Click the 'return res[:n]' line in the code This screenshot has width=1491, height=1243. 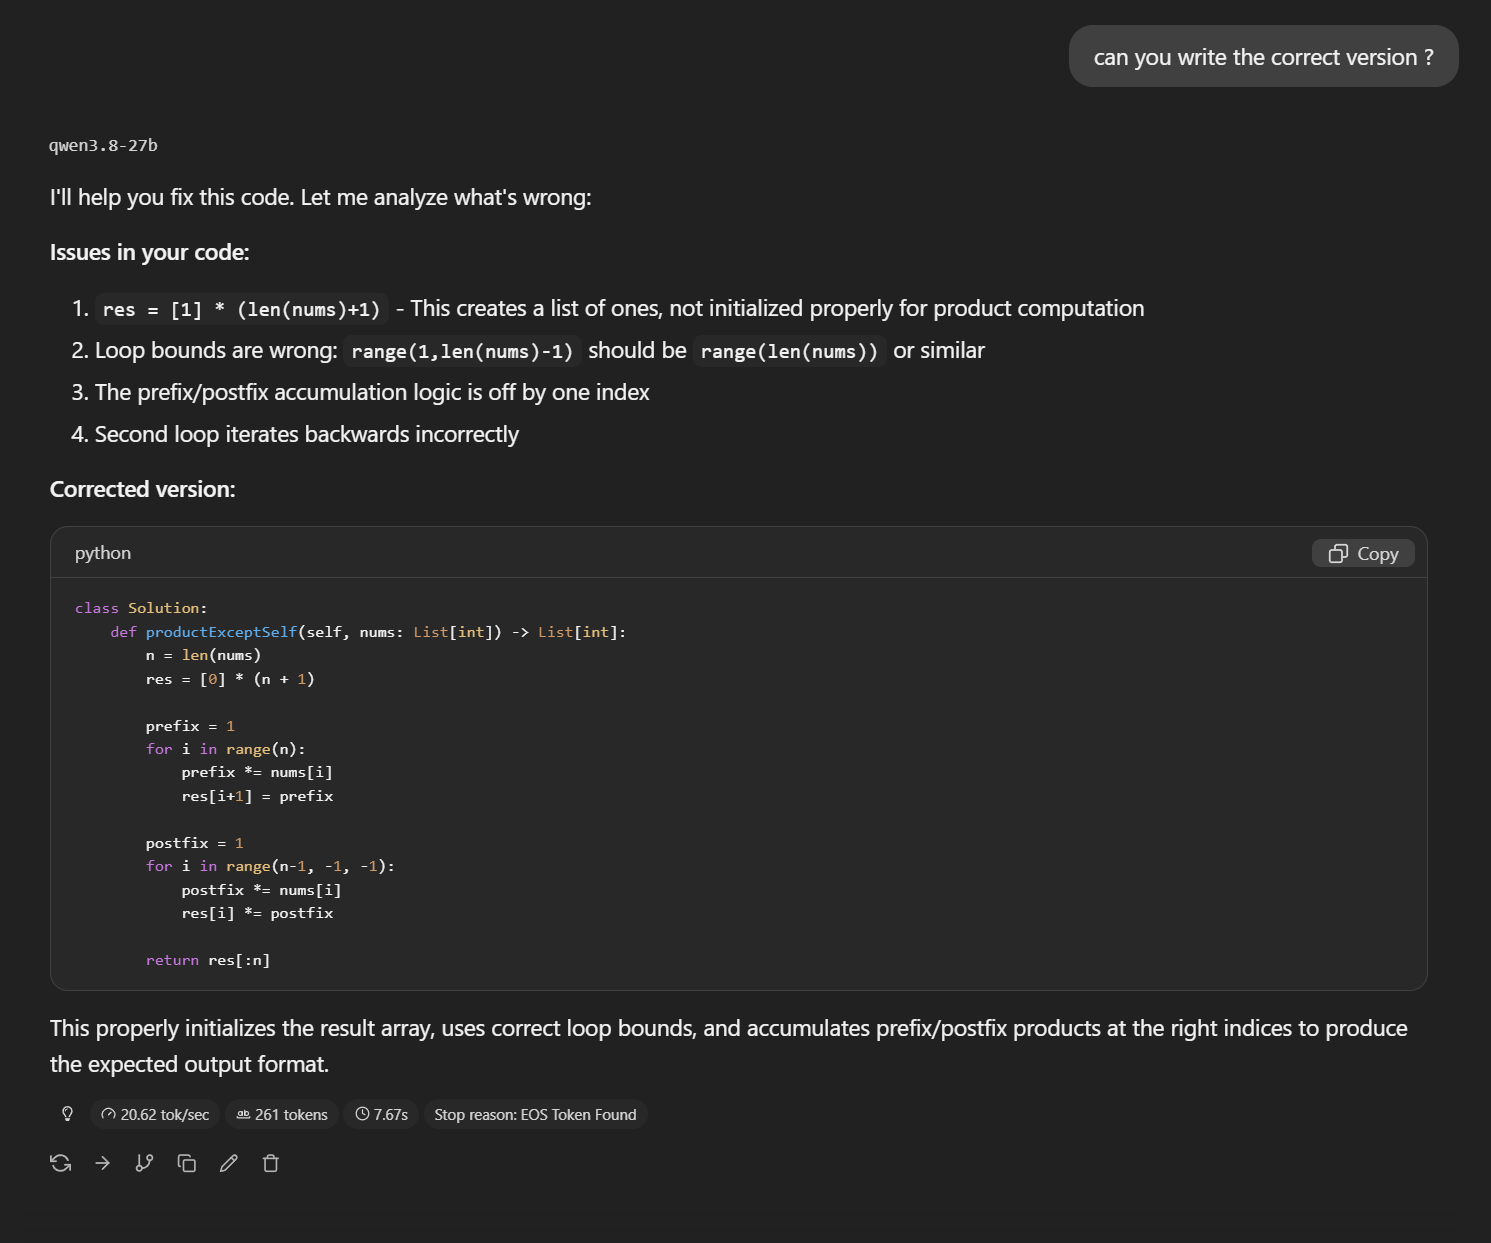tap(208, 960)
